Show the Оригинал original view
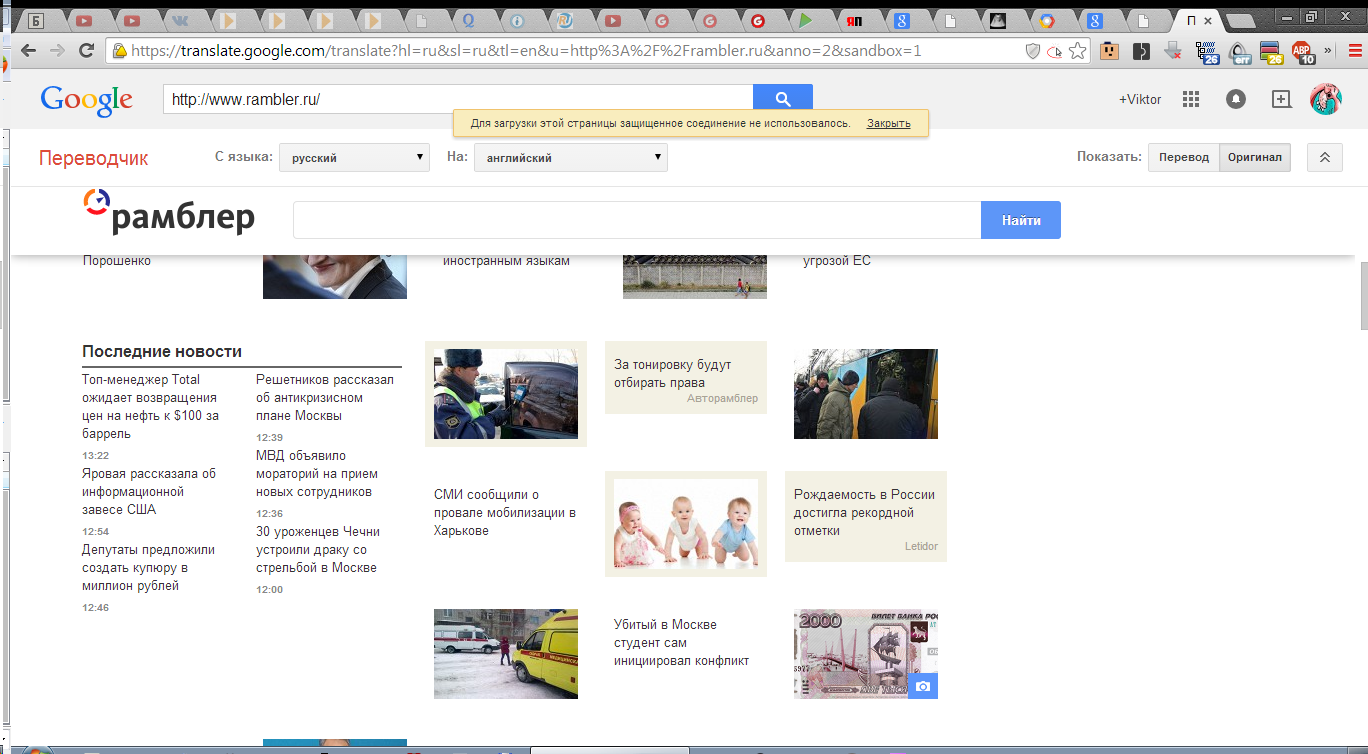The height and width of the screenshot is (754, 1368). 1255,158
